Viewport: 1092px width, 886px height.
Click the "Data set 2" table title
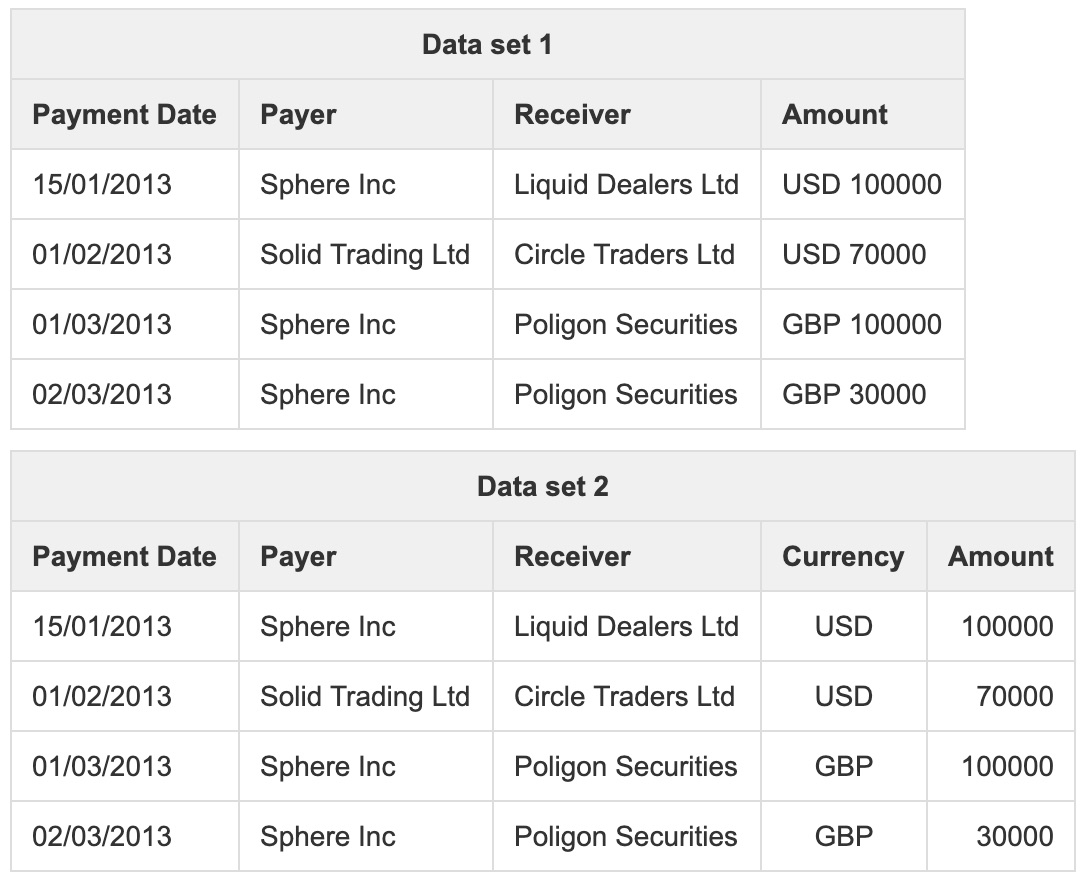(542, 487)
